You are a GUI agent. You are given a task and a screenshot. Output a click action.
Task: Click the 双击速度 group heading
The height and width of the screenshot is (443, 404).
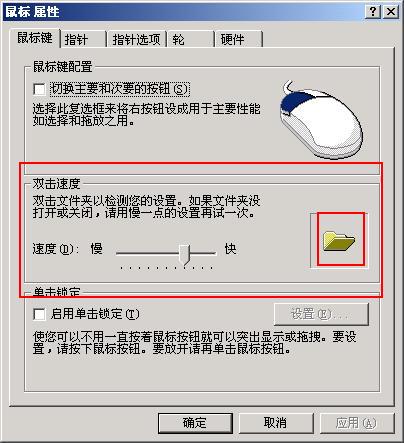[56, 183]
